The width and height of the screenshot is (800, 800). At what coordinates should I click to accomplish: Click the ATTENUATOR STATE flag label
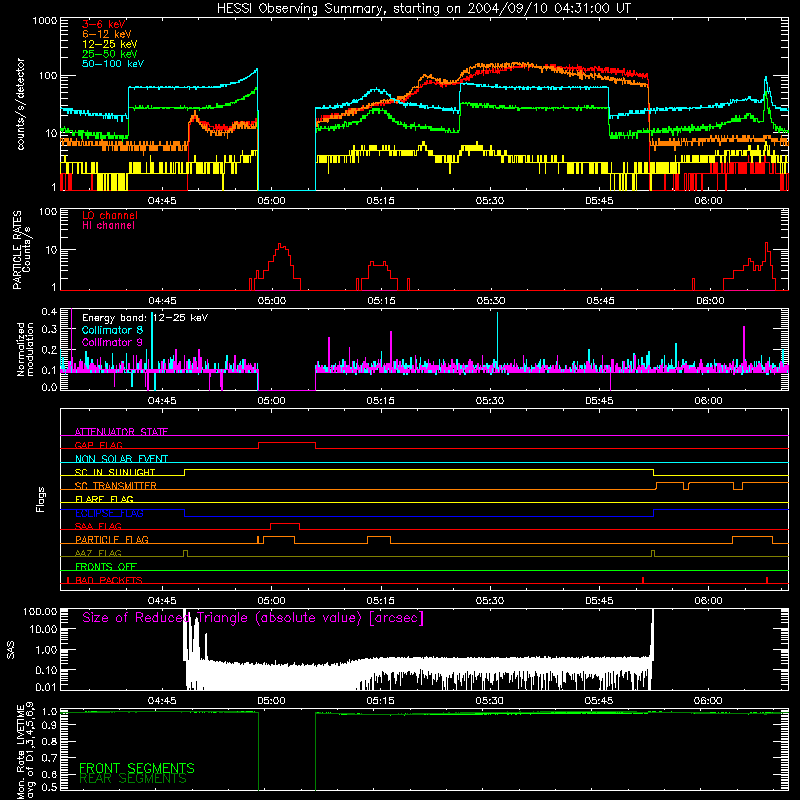point(121,432)
